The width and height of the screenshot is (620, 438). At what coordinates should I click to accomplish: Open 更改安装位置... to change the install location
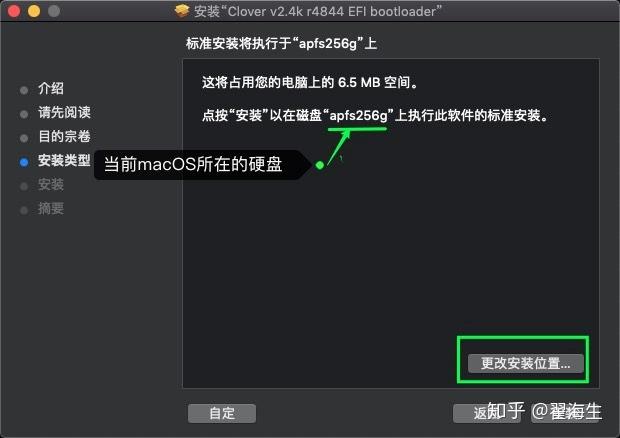(525, 363)
